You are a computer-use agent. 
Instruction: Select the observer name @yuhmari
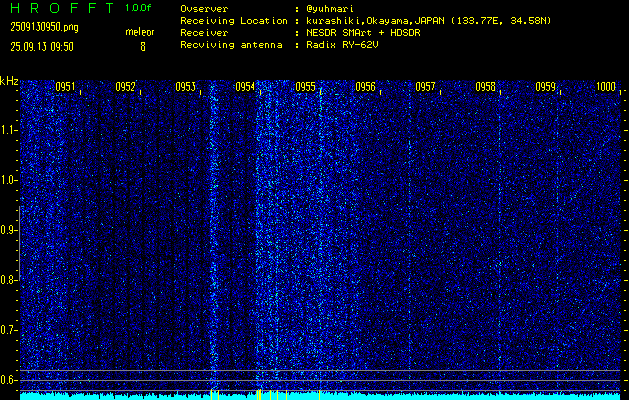330,9
